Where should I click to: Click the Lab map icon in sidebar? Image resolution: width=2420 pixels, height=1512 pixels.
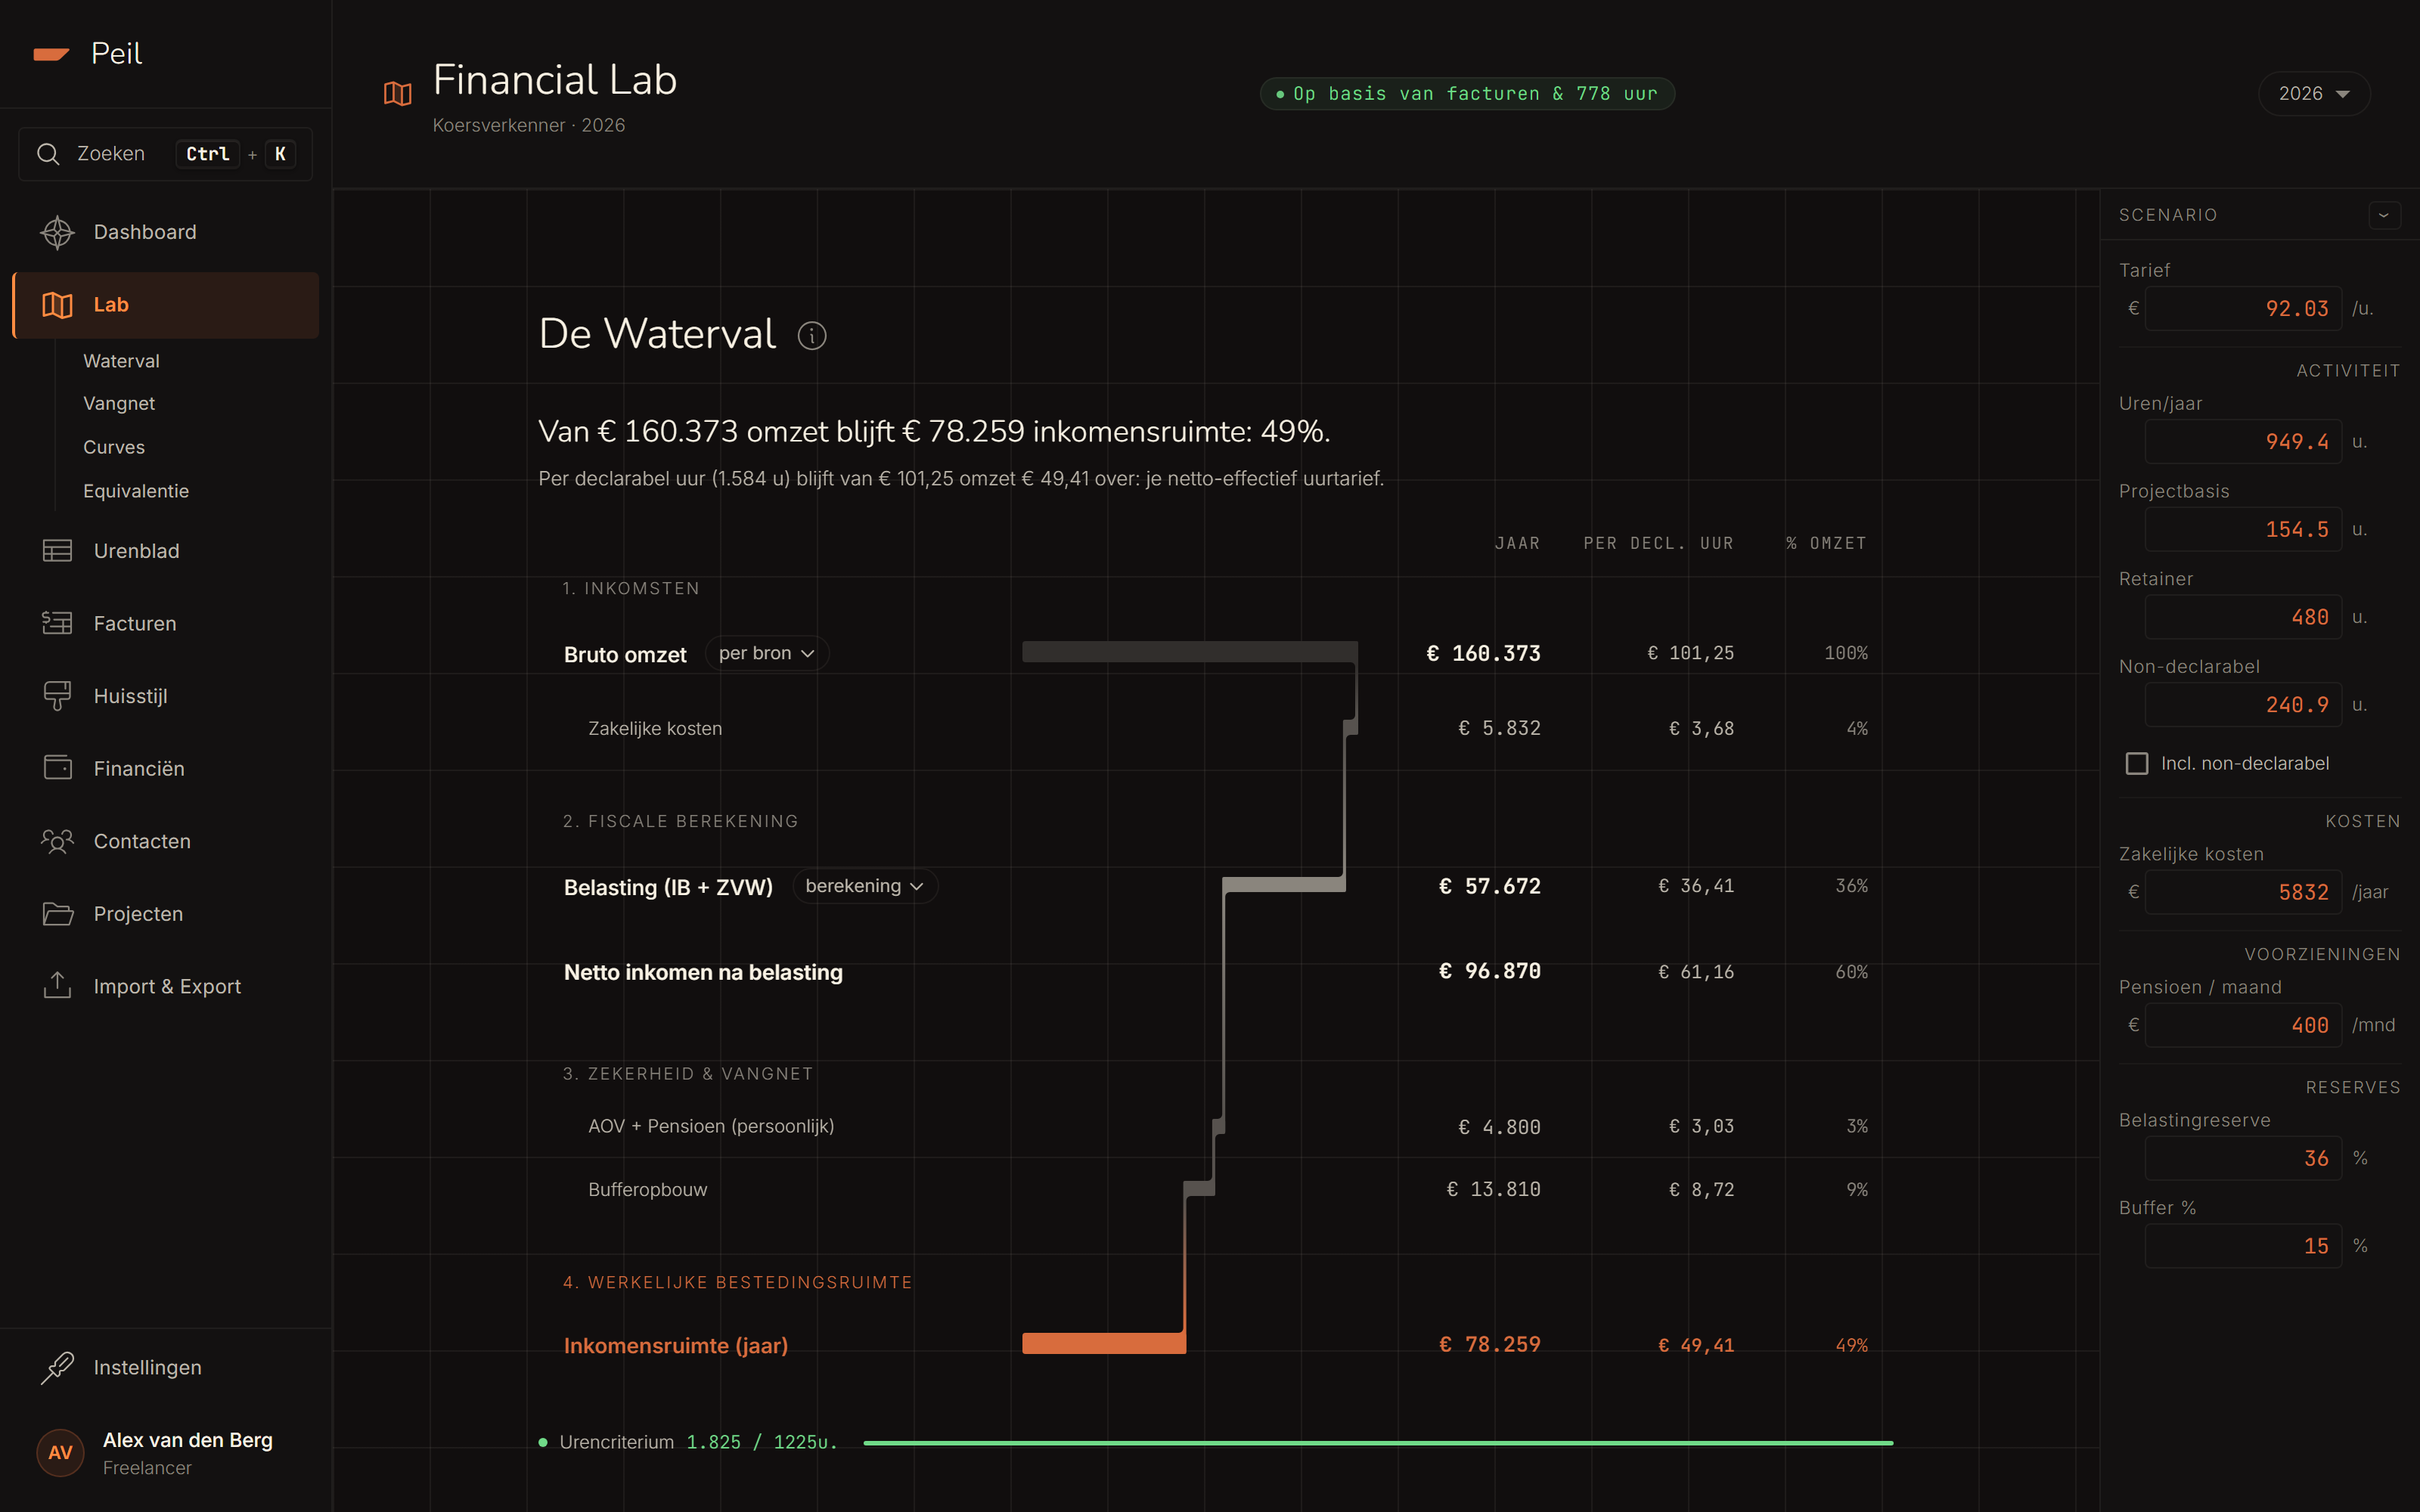(x=57, y=305)
